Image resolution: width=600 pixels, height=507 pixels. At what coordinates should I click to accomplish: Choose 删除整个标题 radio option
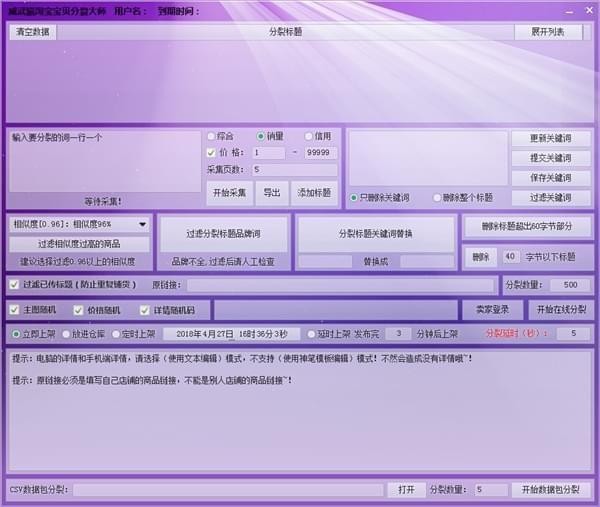(439, 198)
